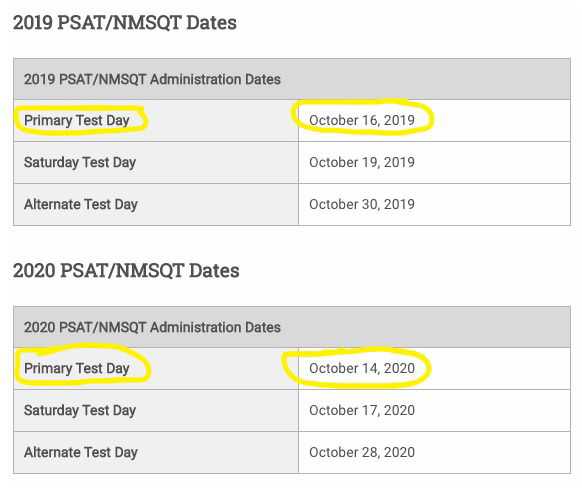Click the 2019 PSAT/NMSQT Dates heading
This screenshot has width=582, height=492.
[x=125, y=23]
